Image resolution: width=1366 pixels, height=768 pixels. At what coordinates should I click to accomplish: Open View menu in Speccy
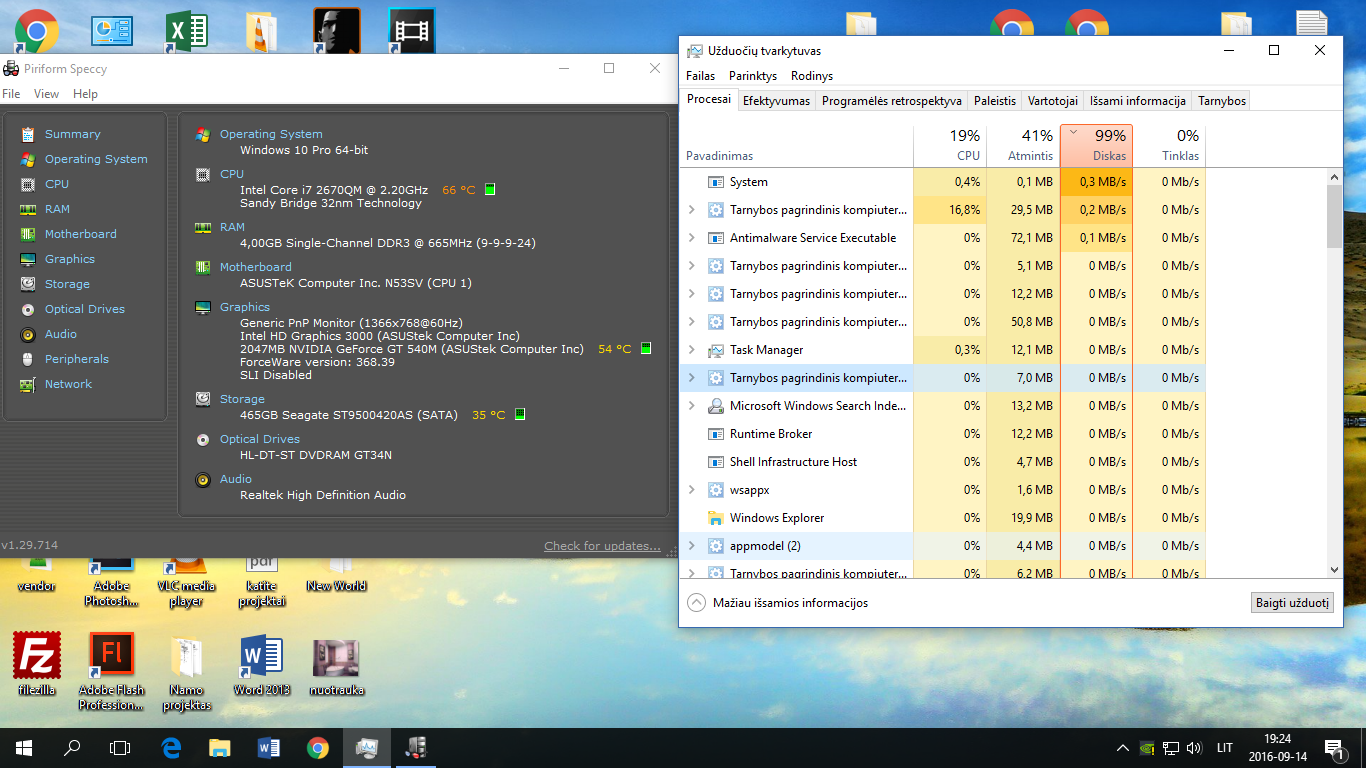[x=46, y=94]
